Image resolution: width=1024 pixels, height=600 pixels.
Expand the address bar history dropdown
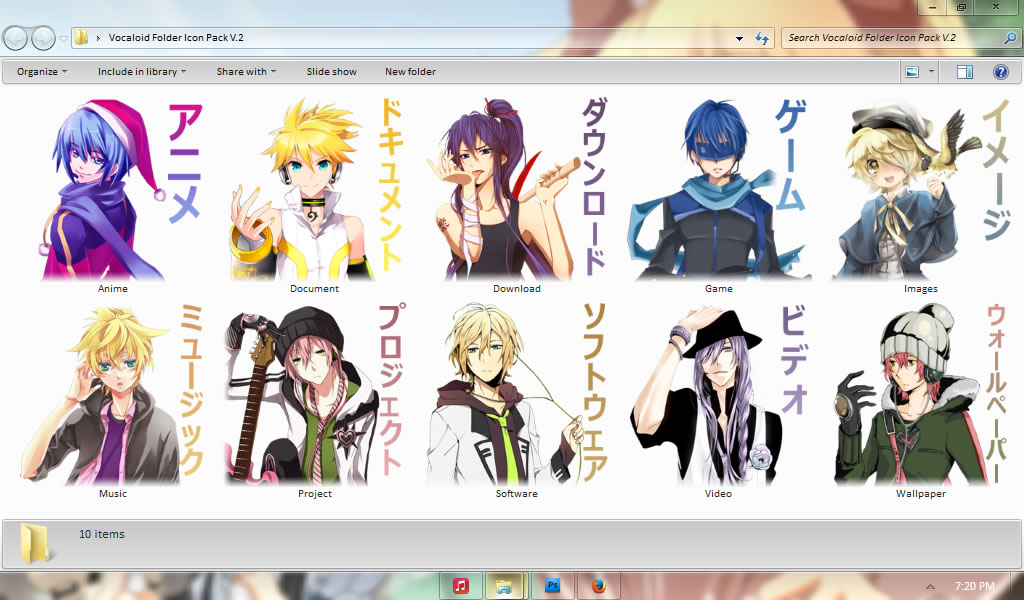pos(739,39)
